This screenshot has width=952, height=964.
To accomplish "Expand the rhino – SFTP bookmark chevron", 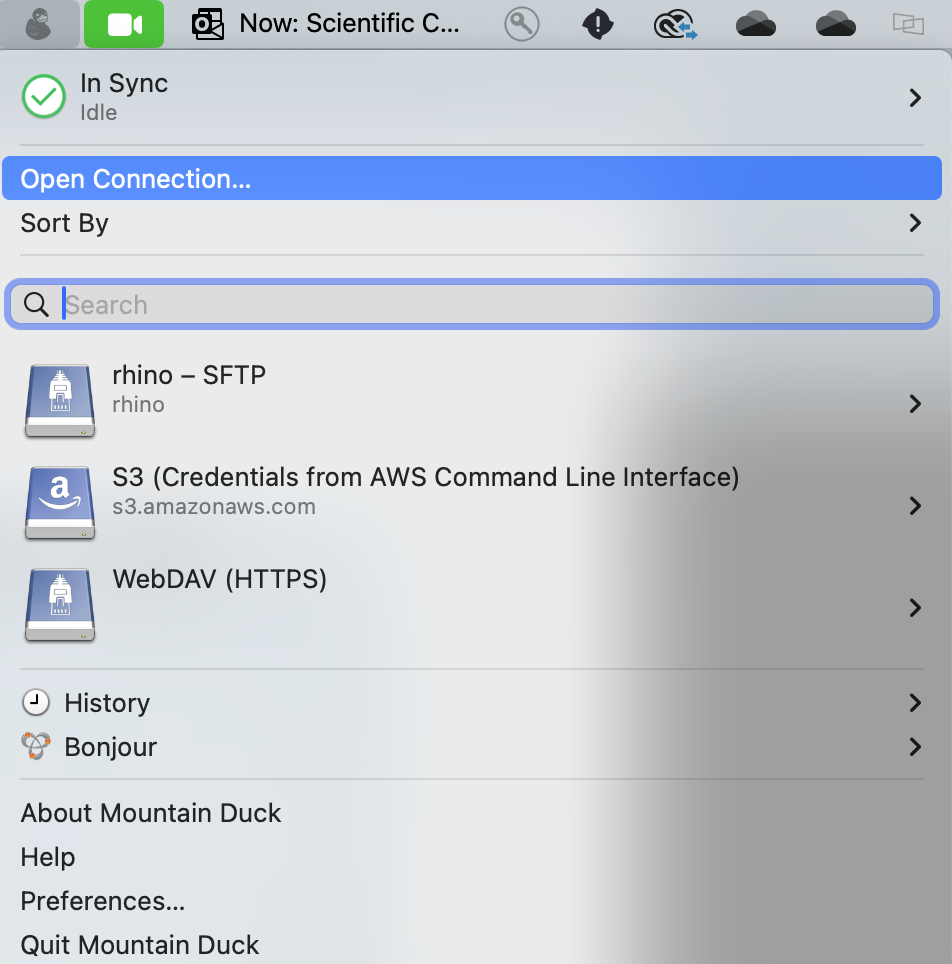I will tap(914, 403).
